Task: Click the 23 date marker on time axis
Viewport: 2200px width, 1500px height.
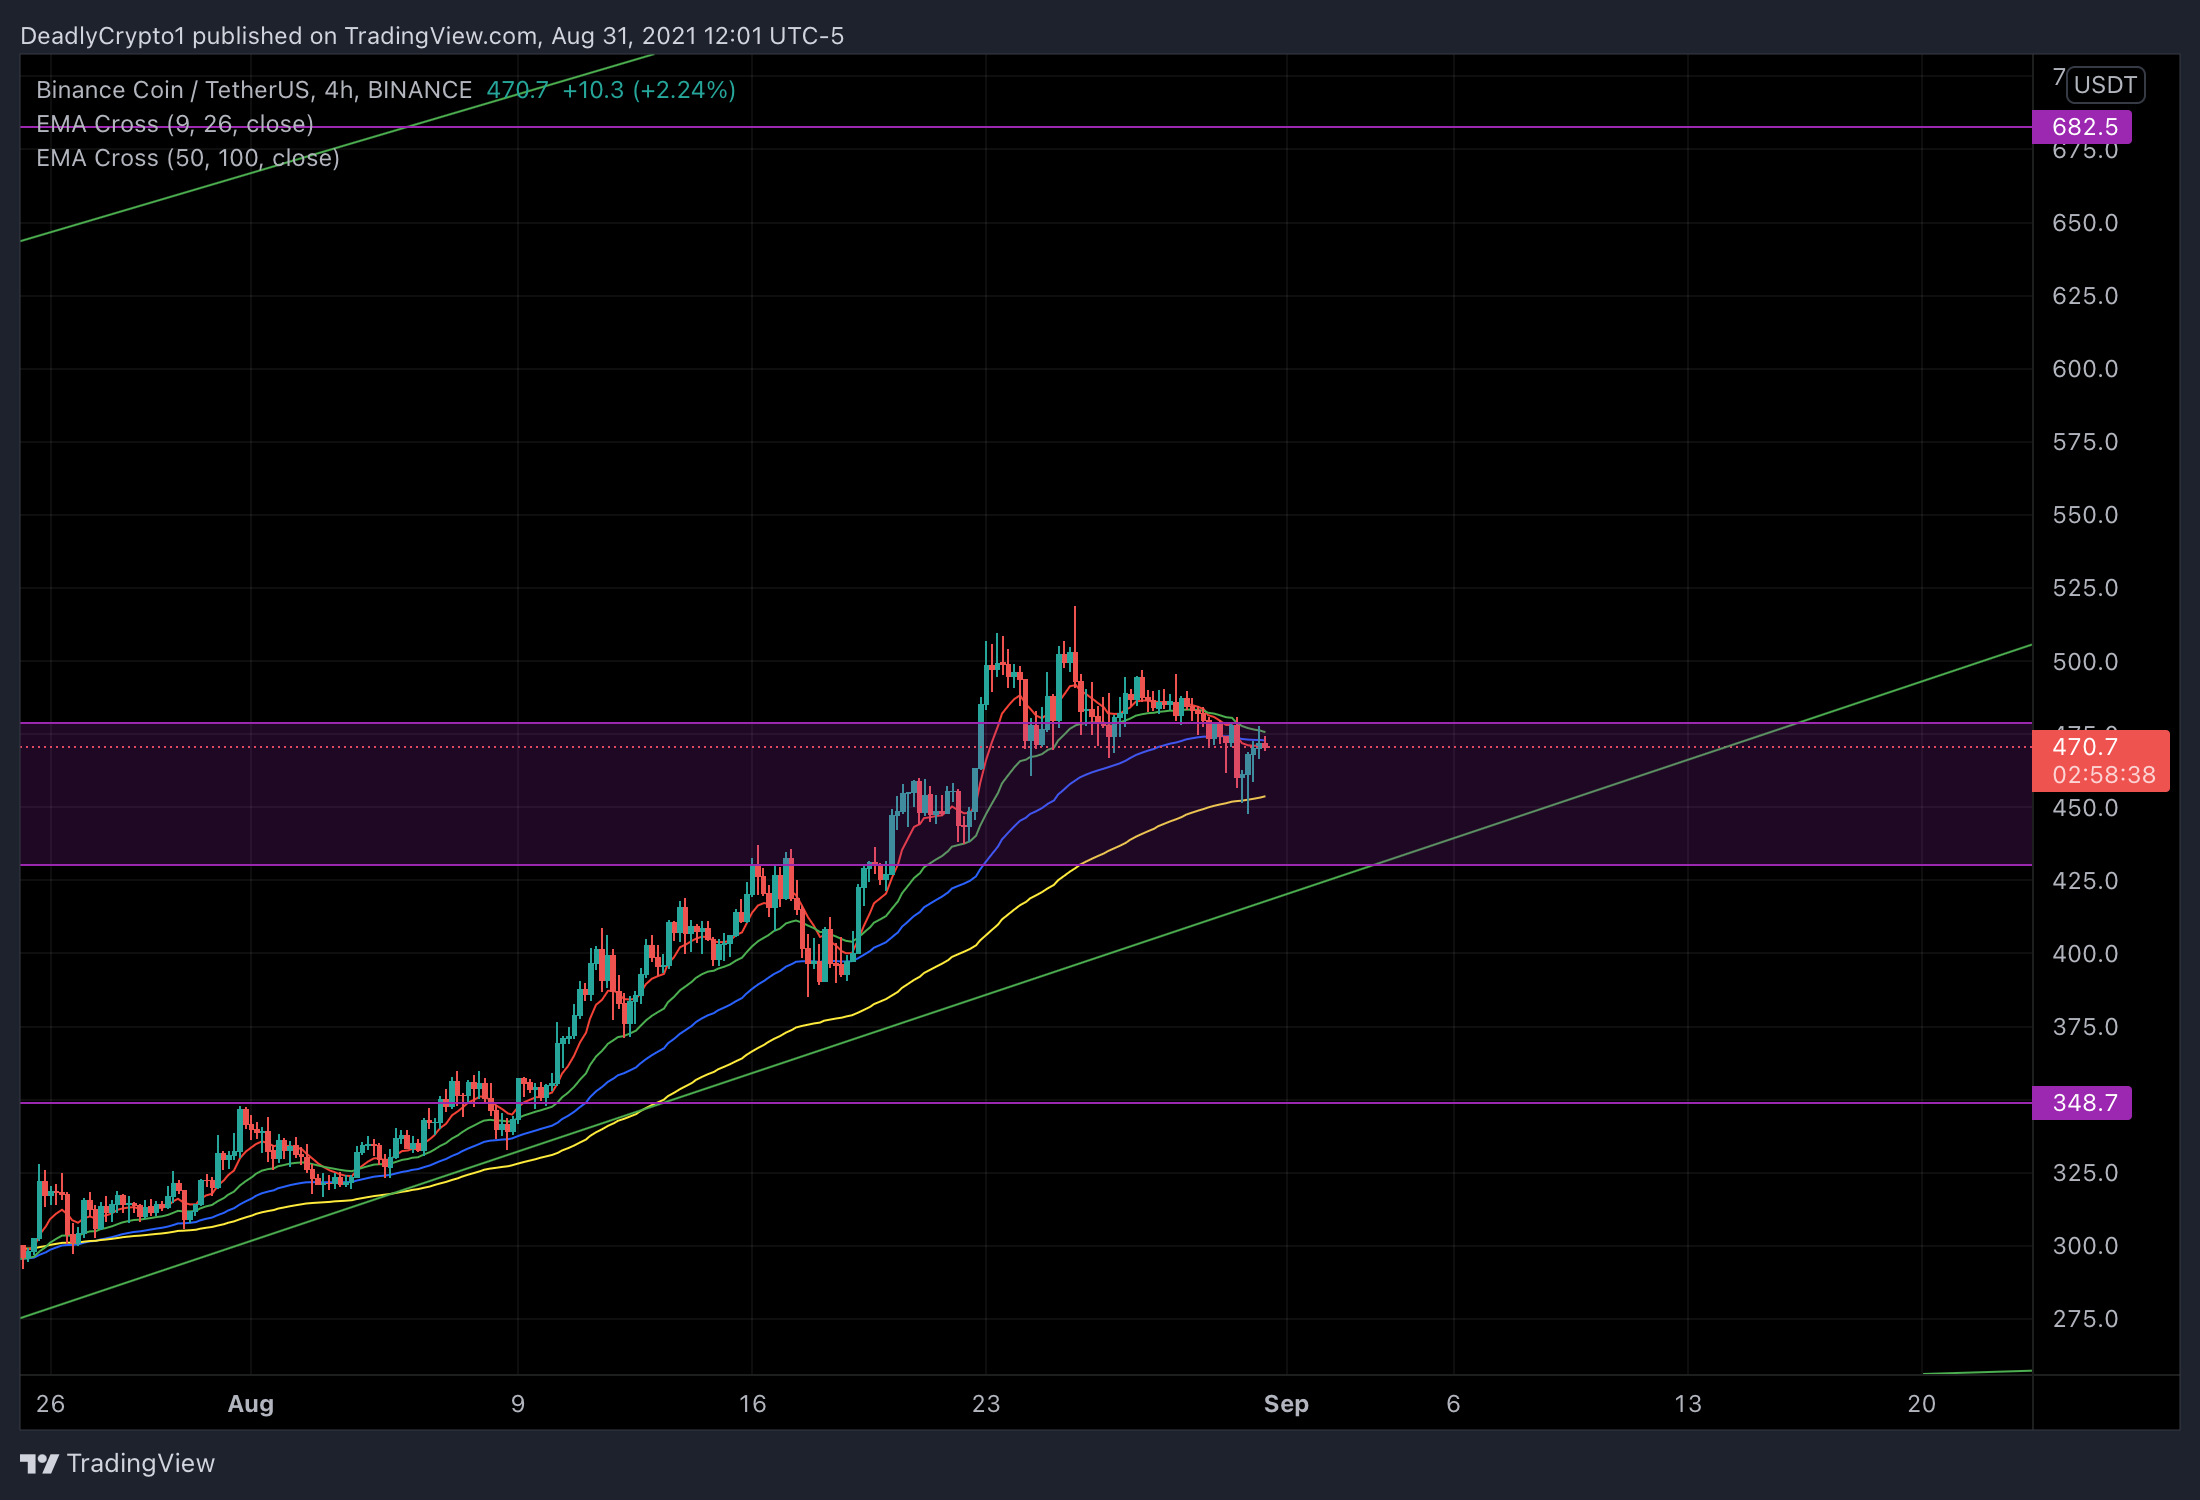Action: pyautogui.click(x=986, y=1404)
